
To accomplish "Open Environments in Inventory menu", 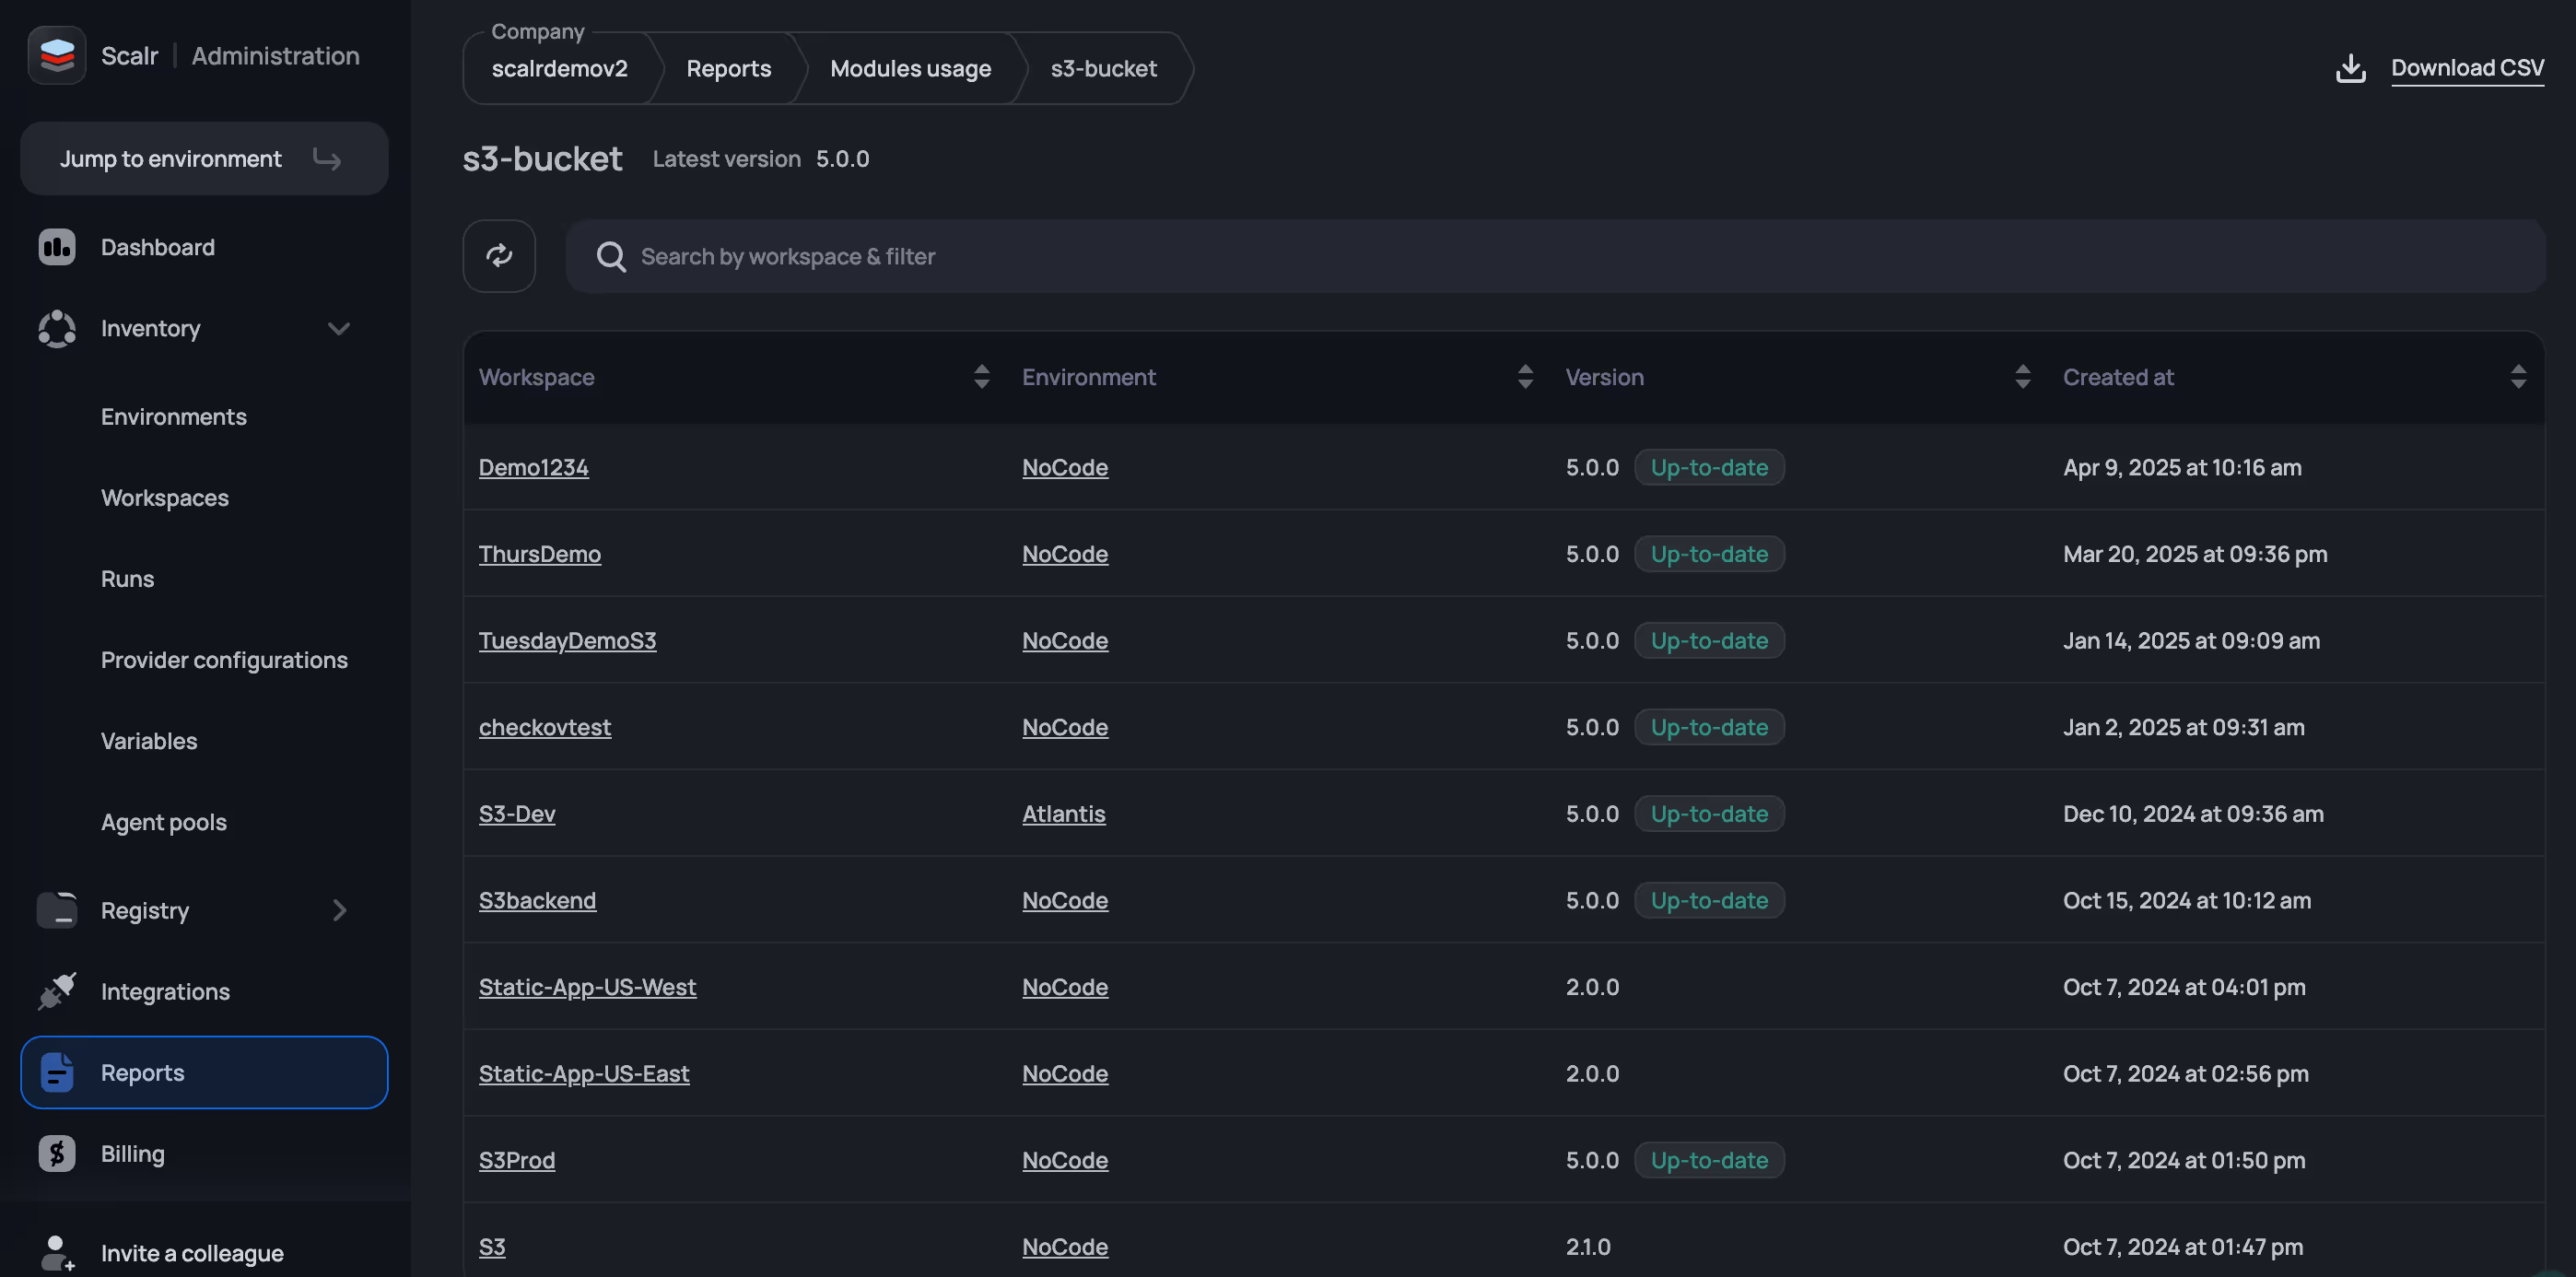I will click(x=174, y=416).
